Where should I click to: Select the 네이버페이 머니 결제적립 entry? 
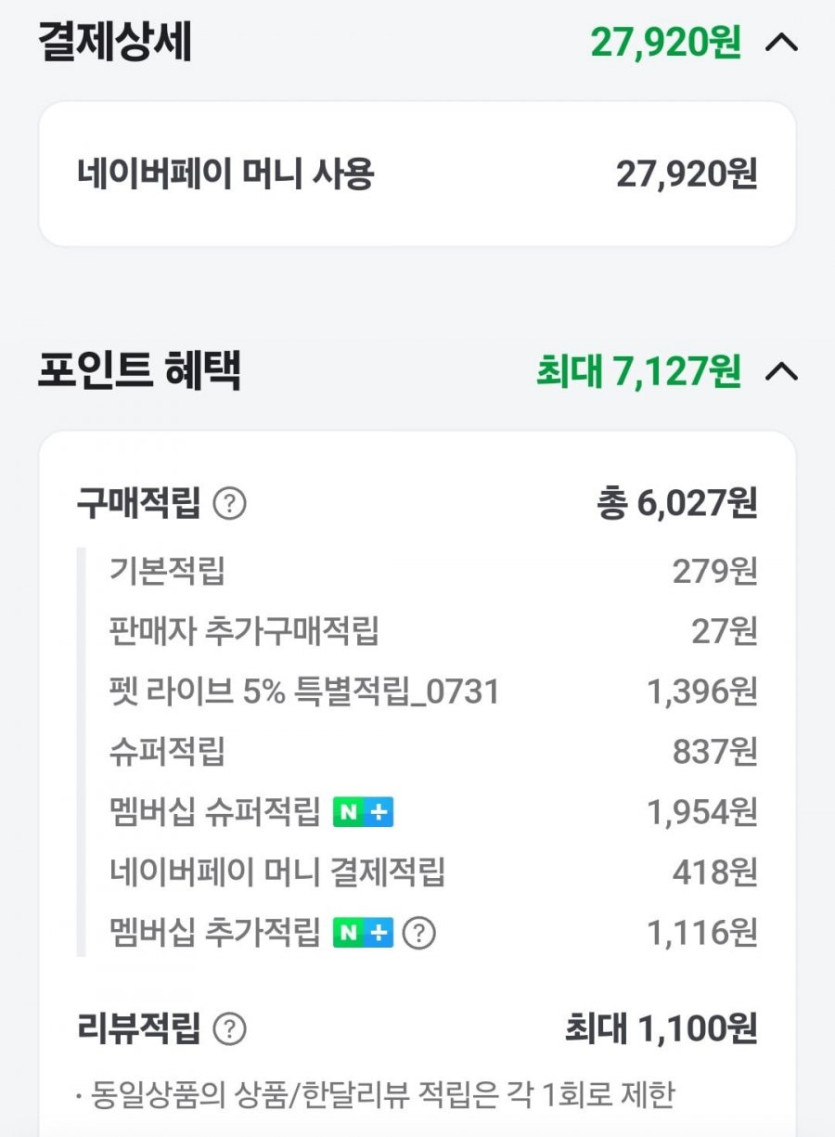coord(277,872)
